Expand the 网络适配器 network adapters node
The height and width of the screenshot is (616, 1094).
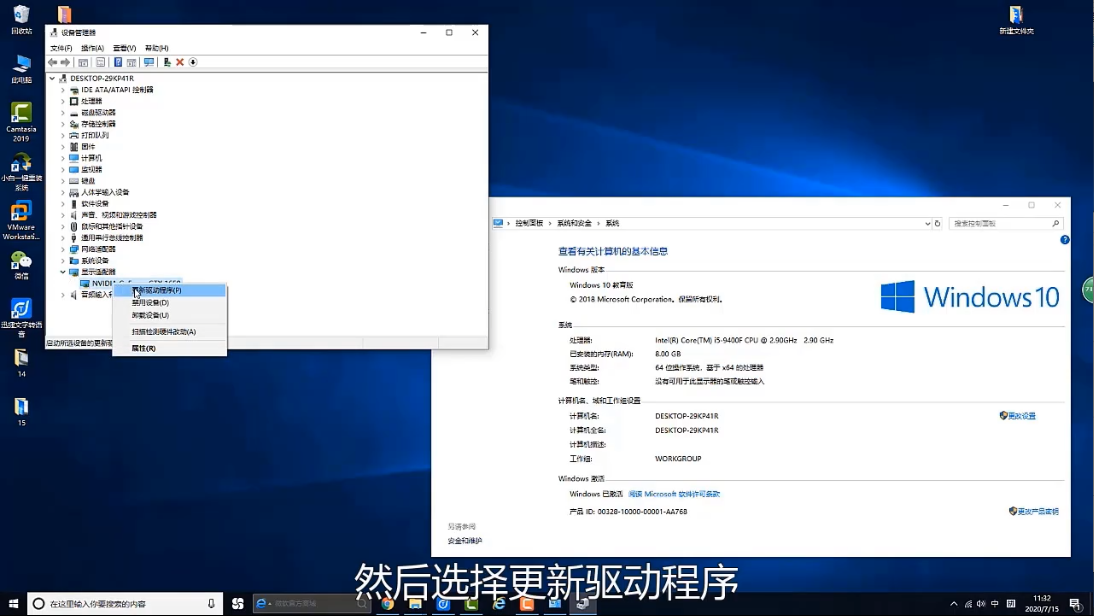[x=63, y=249]
